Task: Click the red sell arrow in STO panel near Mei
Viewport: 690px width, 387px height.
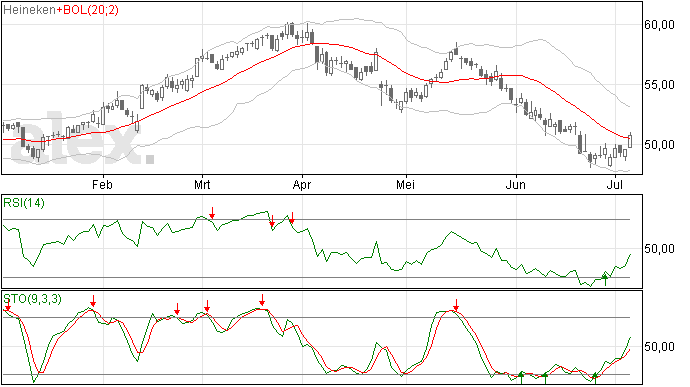Action: coord(456,305)
